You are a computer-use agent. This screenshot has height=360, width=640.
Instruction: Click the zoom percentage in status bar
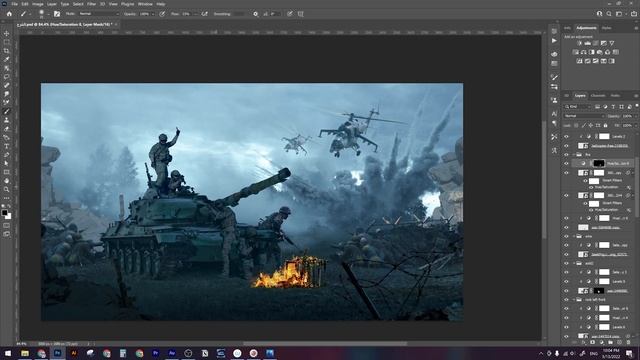pyautogui.click(x=22, y=344)
